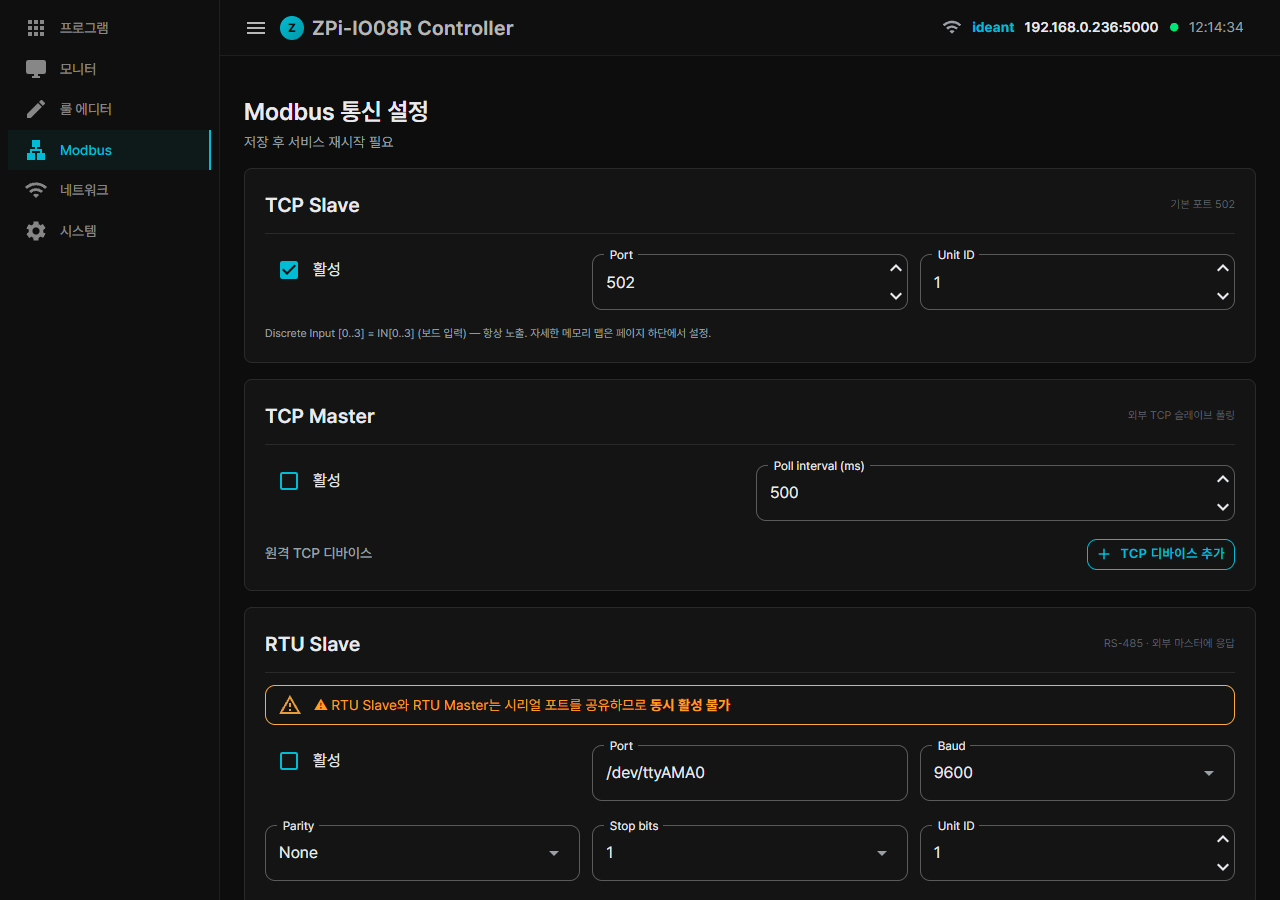Click the ideant network name
Image resolution: width=1280 pixels, height=900 pixels.
(993, 27)
